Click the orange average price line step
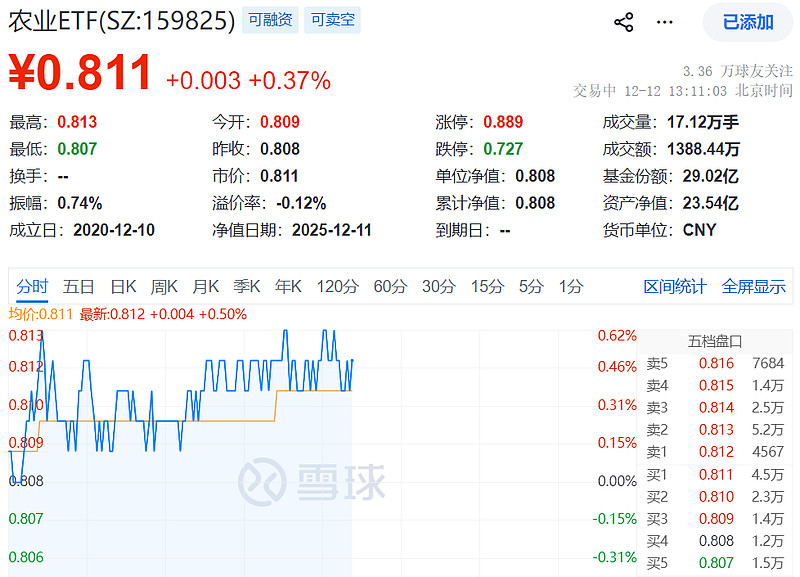Viewport: 800px width, 577px height. tap(276, 406)
